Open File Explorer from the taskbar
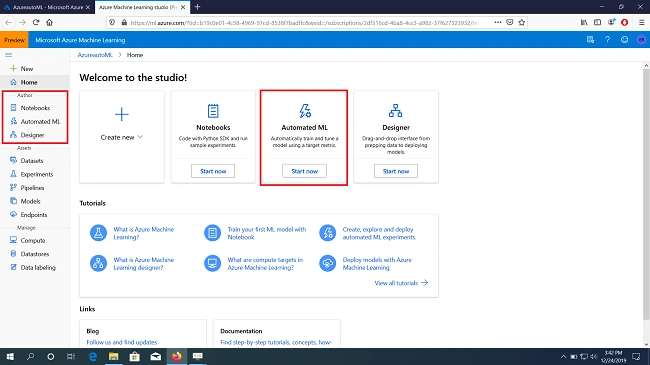 click(114, 357)
